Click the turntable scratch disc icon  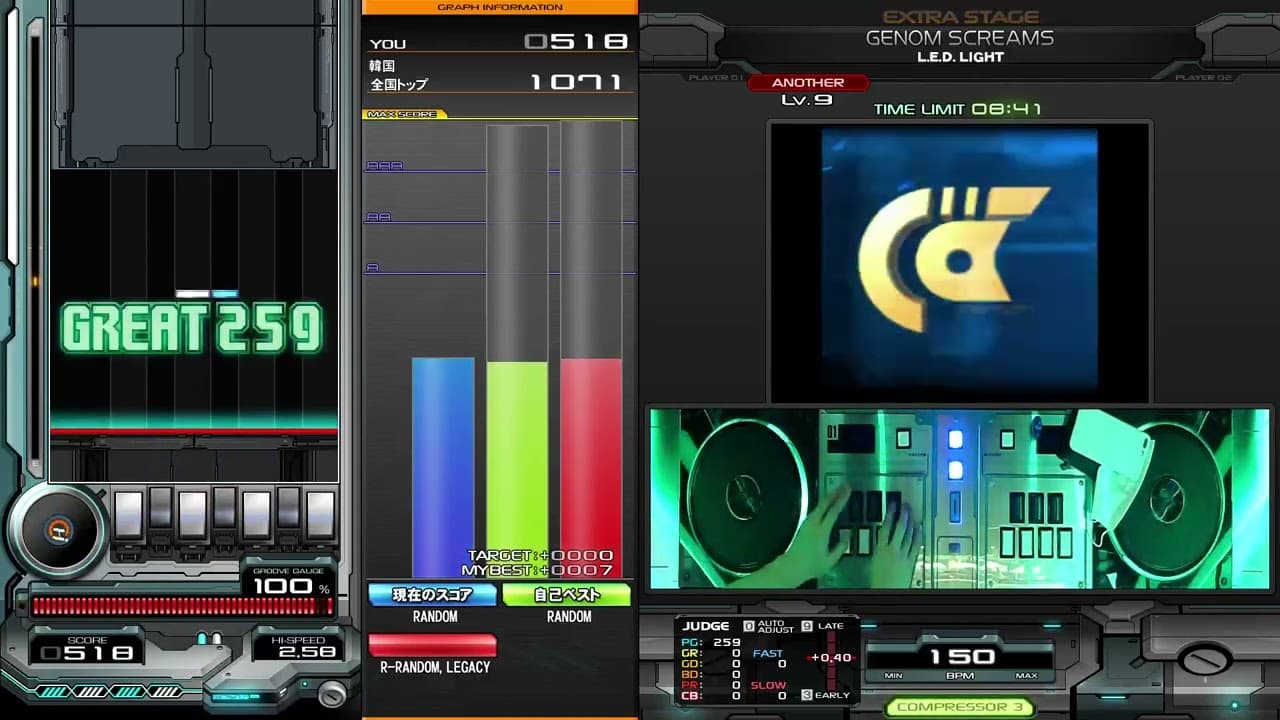pyautogui.click(x=59, y=530)
